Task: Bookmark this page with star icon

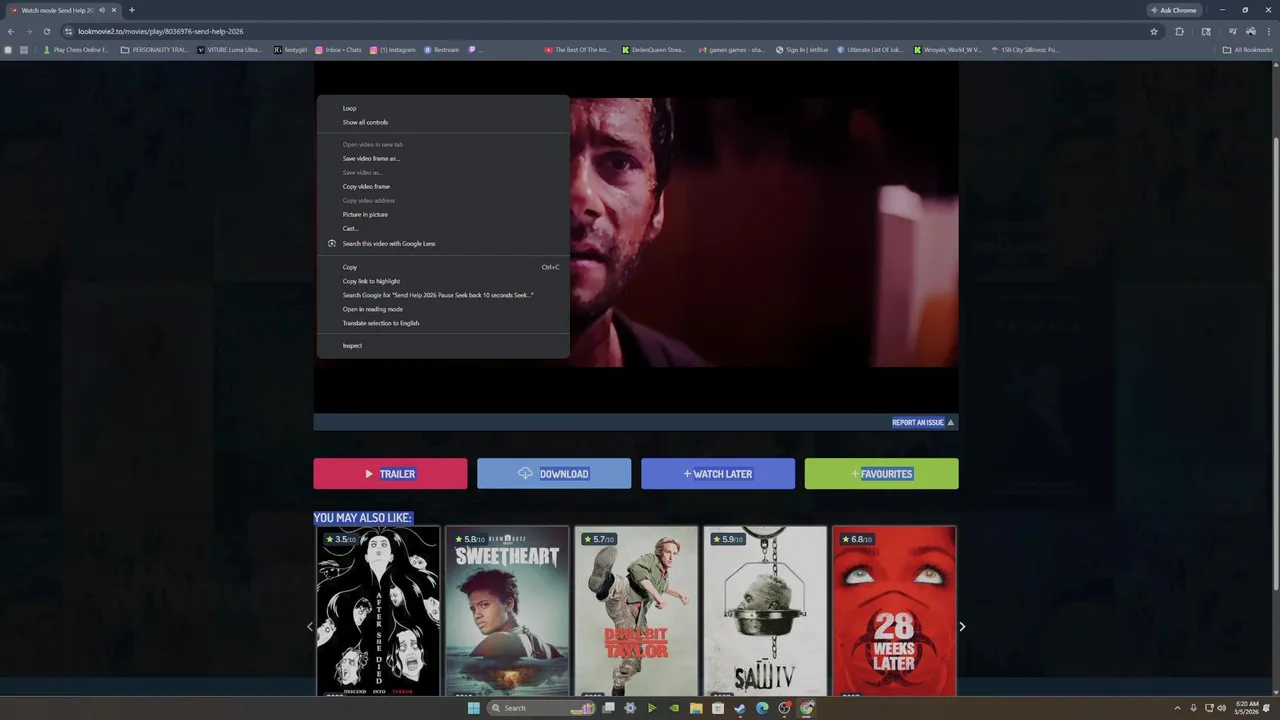Action: (x=1154, y=31)
